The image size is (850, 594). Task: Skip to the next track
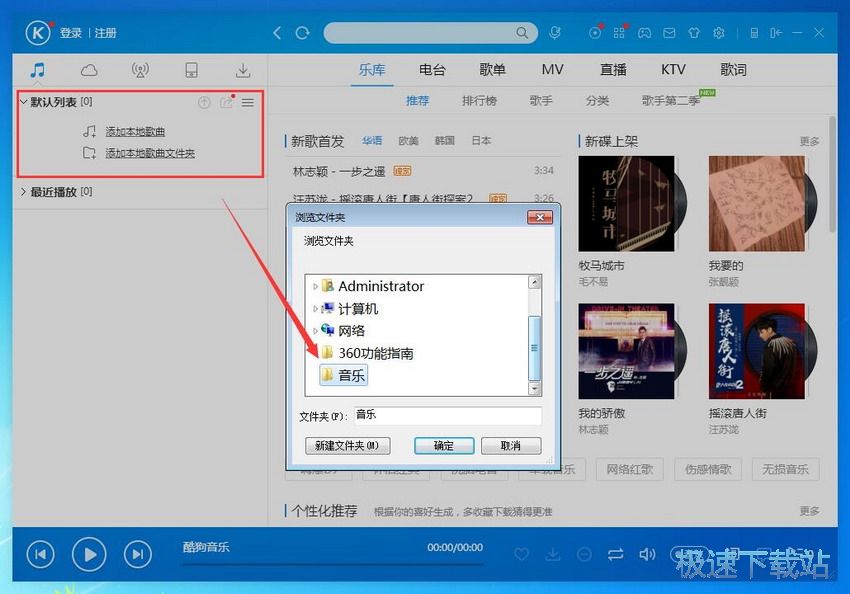(138, 554)
